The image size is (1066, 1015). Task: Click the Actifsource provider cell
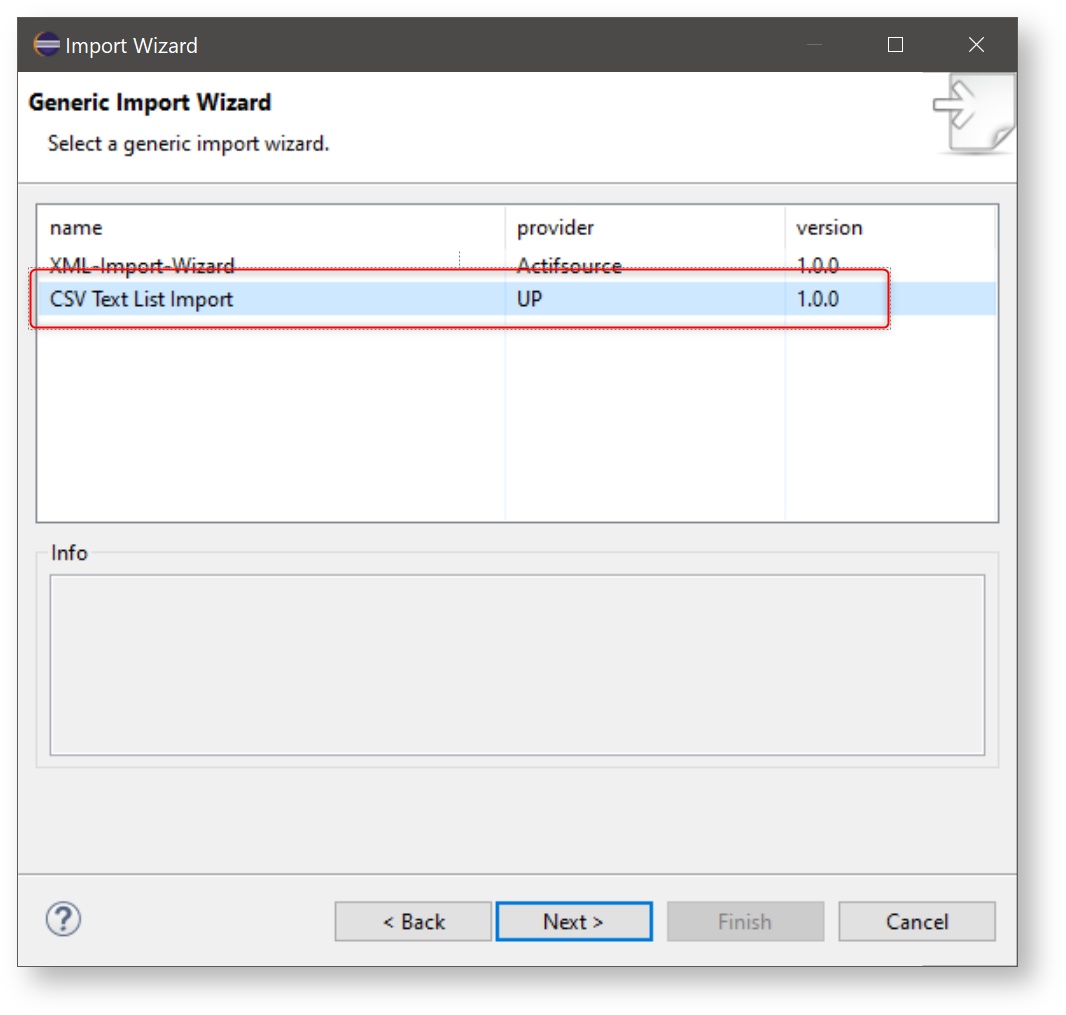pos(569,266)
